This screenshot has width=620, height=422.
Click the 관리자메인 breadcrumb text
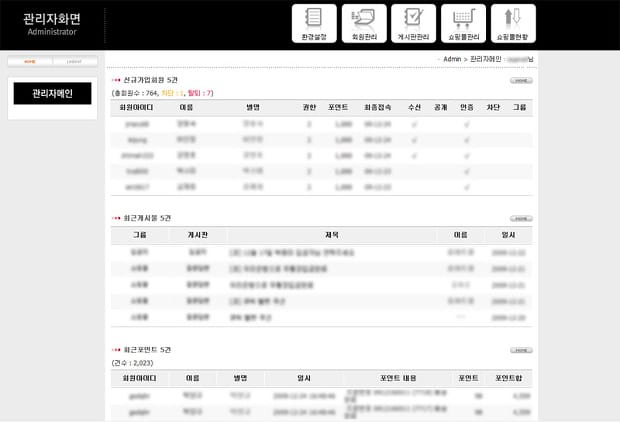pyautogui.click(x=485, y=59)
